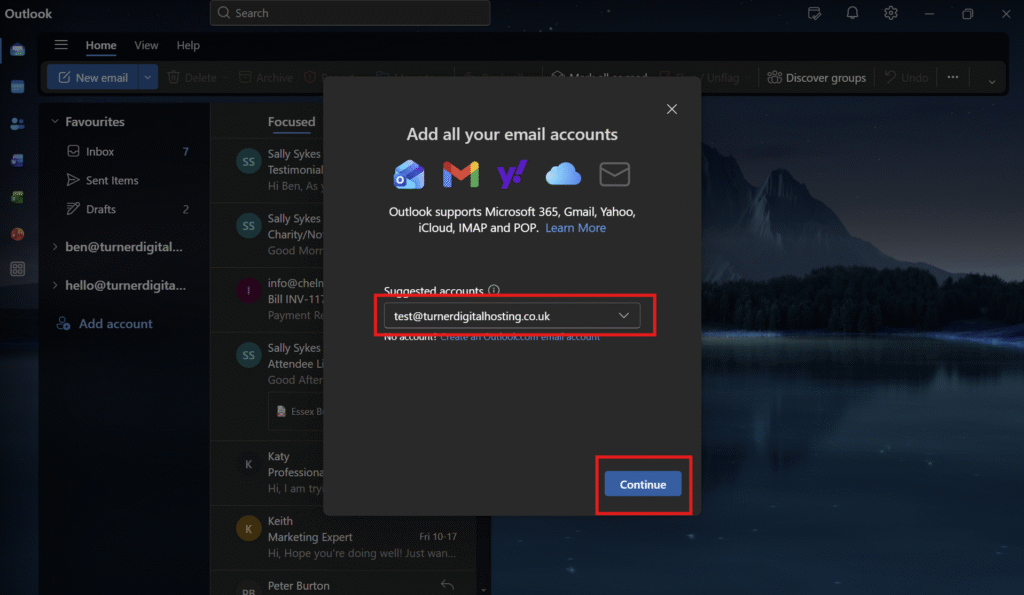Select the Focused inbox tab

[291, 121]
